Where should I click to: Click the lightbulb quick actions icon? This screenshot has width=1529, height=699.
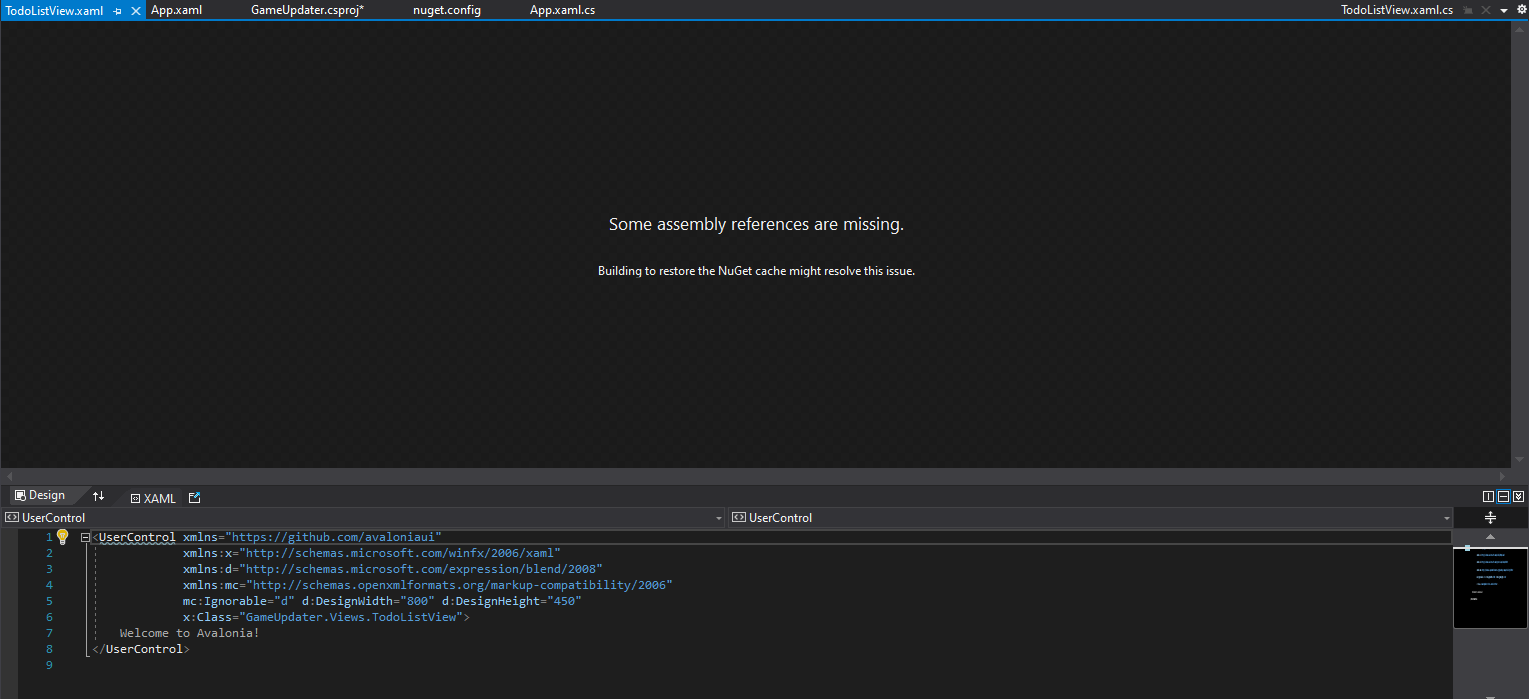[x=62, y=536]
